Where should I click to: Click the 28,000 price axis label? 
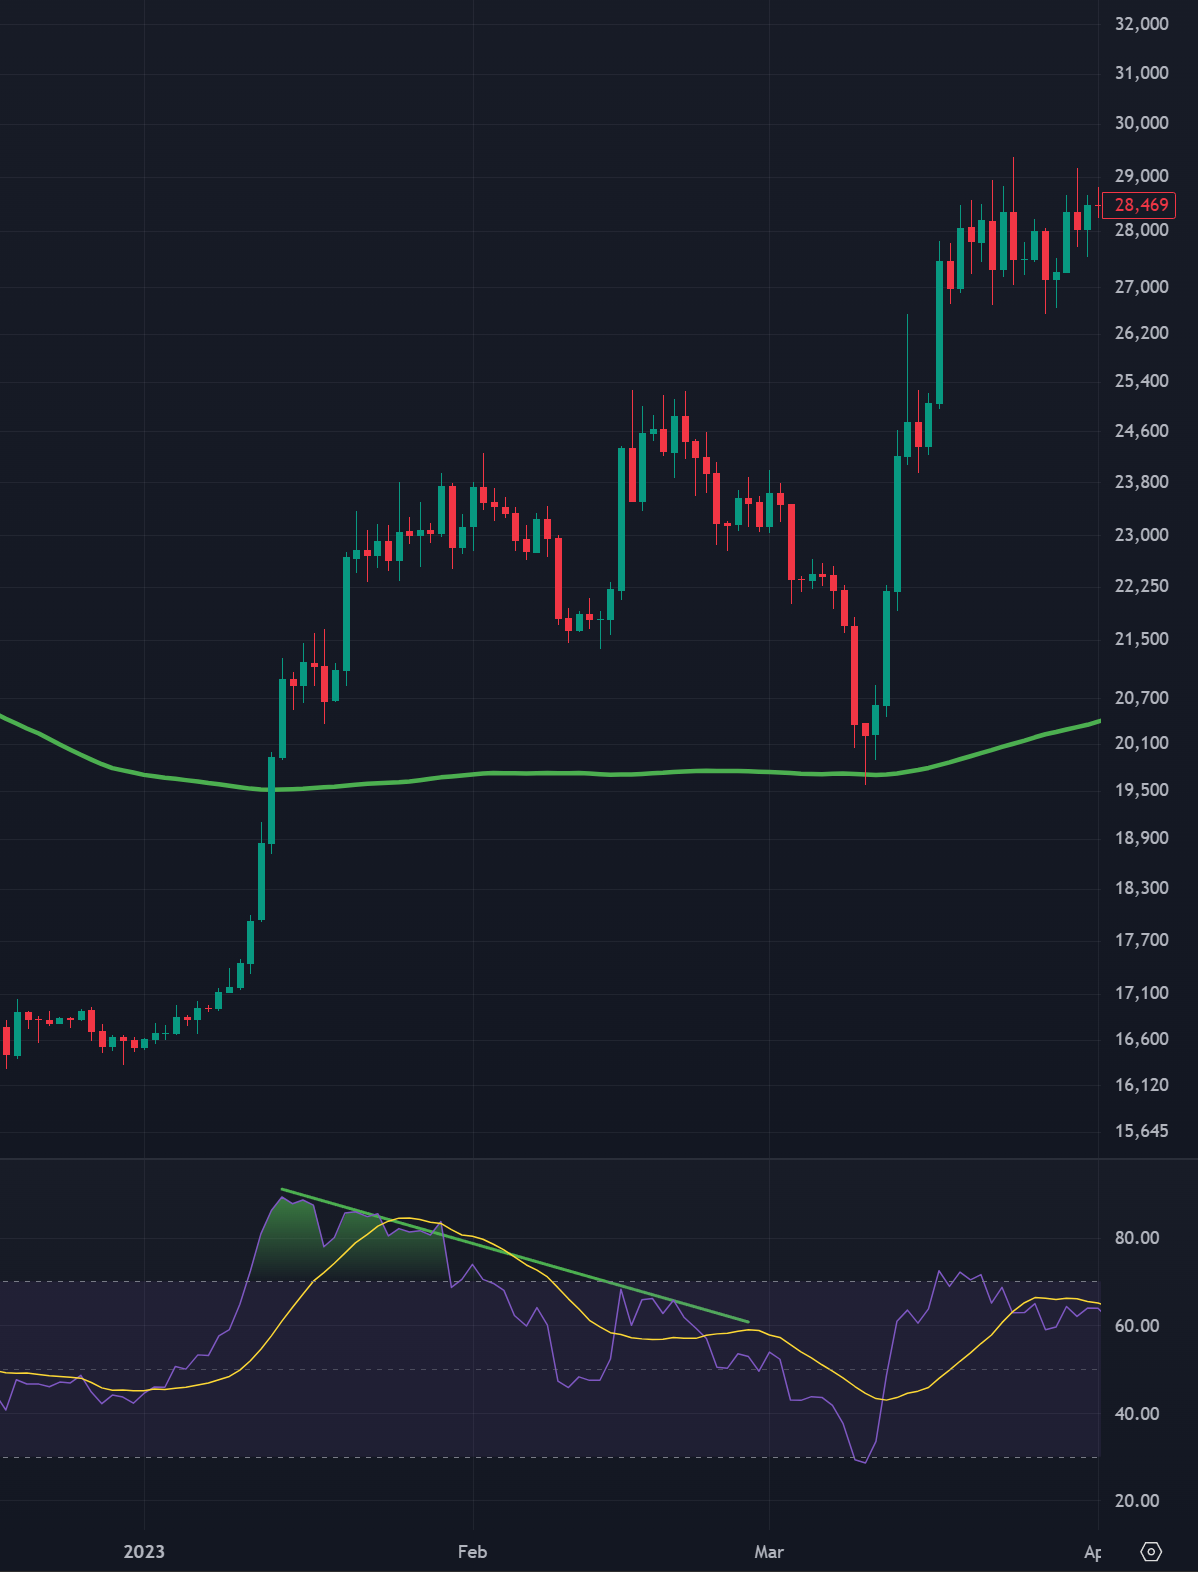(x=1141, y=230)
